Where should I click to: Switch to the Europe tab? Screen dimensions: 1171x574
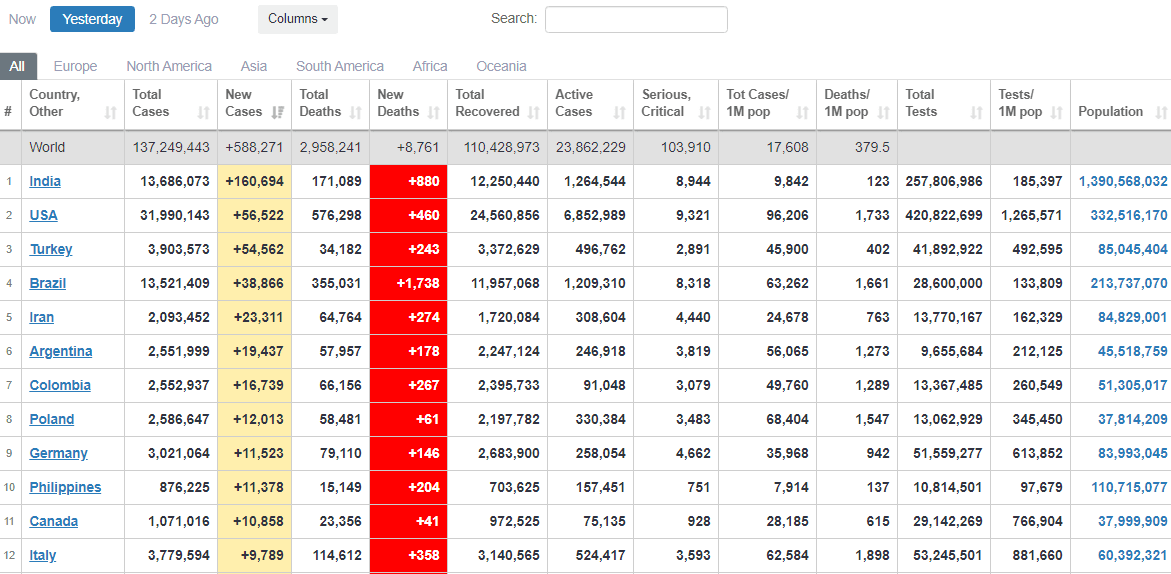[75, 66]
